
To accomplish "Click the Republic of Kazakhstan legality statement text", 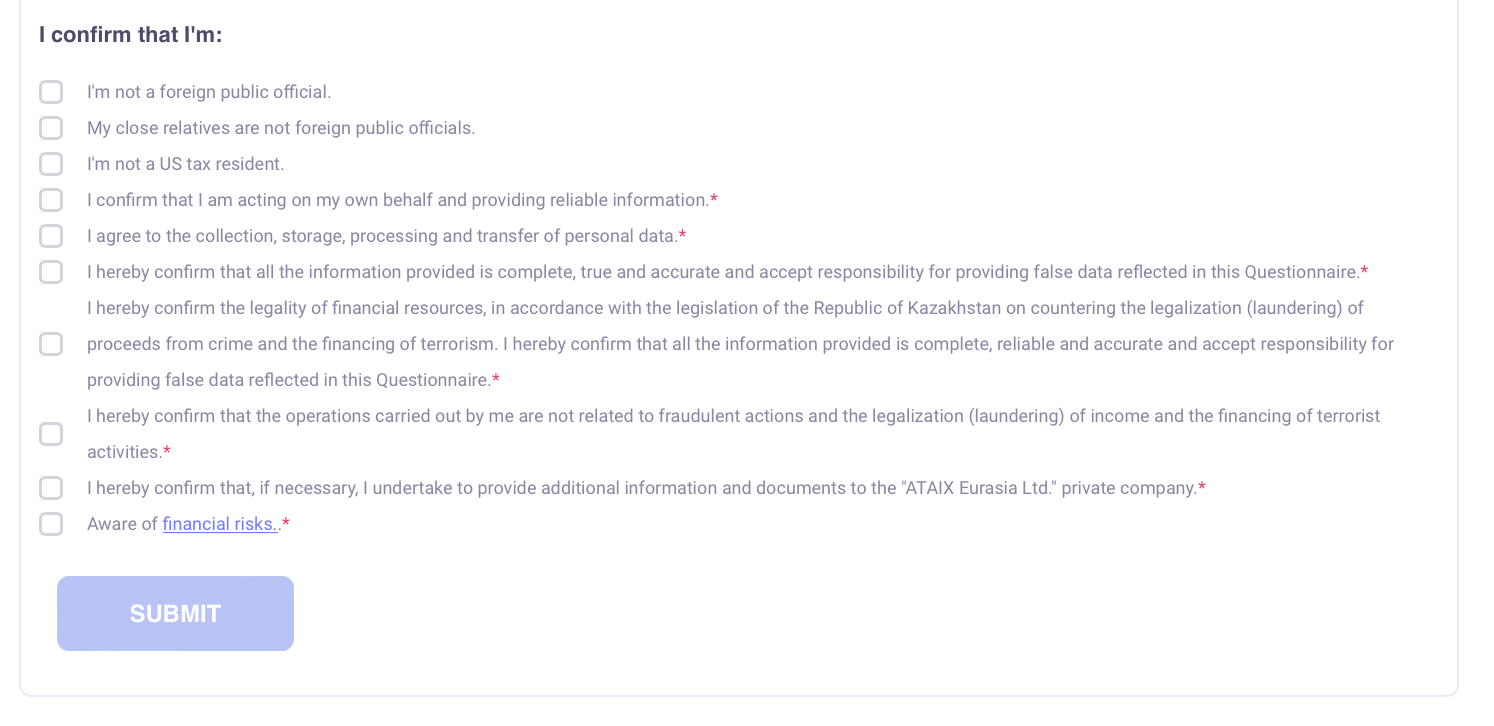I will point(740,344).
